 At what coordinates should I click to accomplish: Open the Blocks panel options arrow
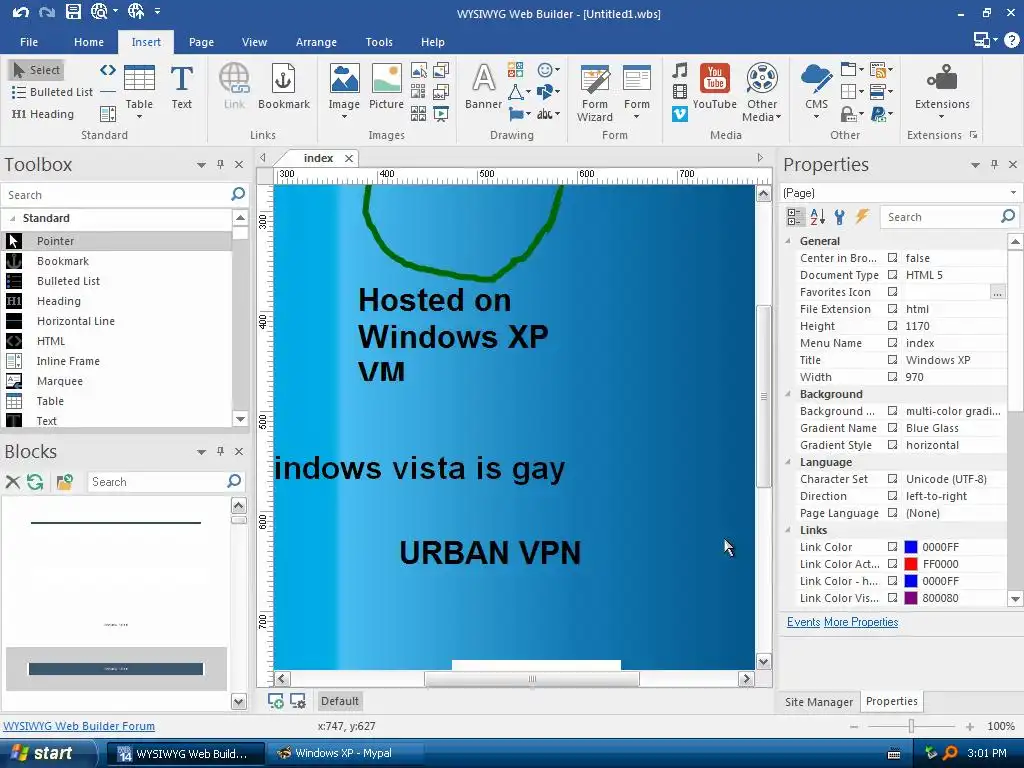click(x=201, y=452)
